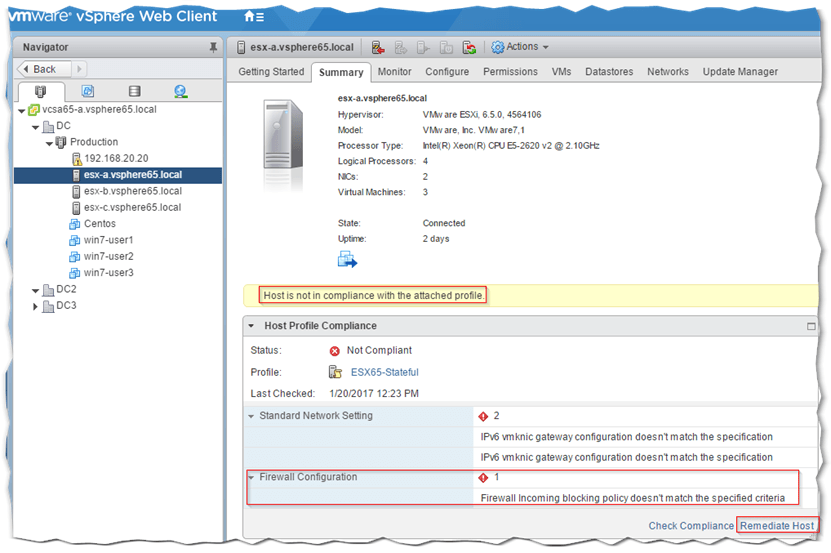Select the Centos virtual machine
This screenshot has height=553, width=831.
pos(100,224)
